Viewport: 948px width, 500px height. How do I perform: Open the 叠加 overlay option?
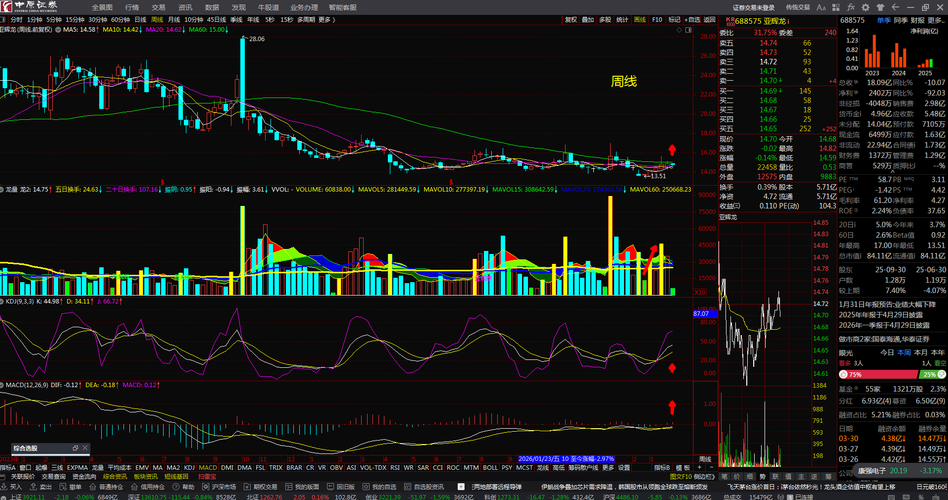(x=588, y=19)
